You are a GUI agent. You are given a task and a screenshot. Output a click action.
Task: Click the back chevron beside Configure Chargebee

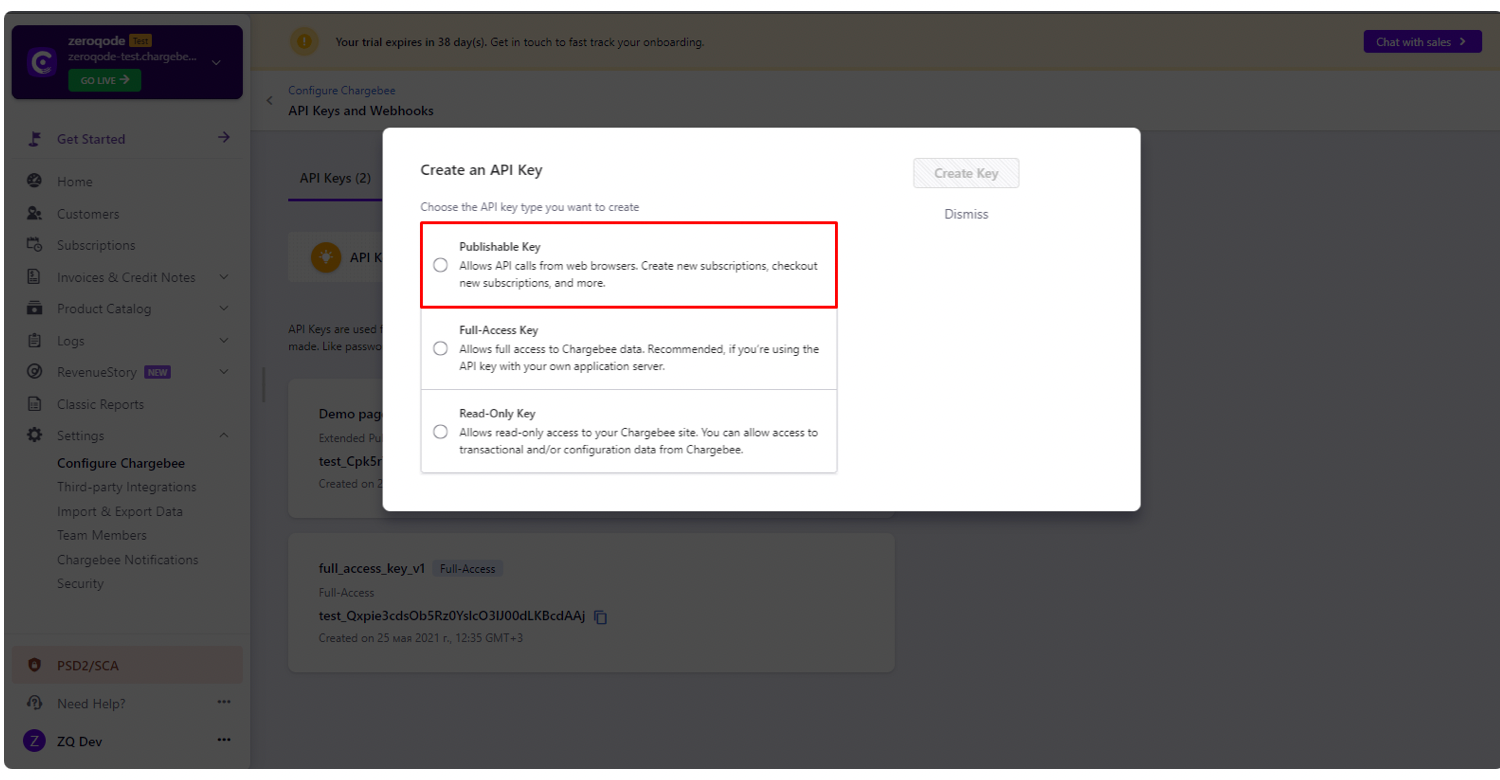269,101
